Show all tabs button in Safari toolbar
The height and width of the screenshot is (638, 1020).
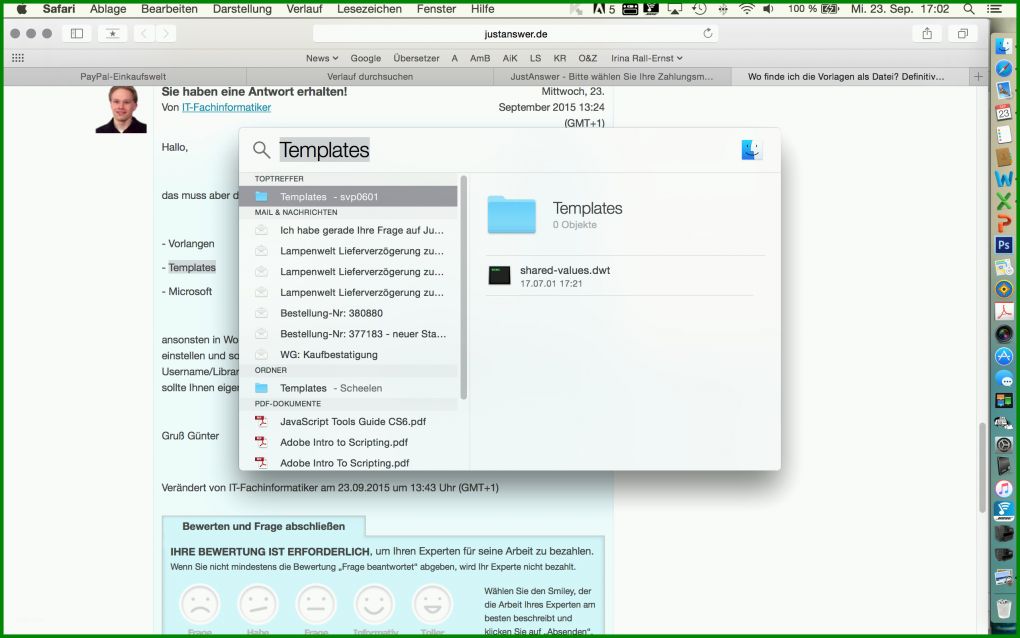coord(963,34)
